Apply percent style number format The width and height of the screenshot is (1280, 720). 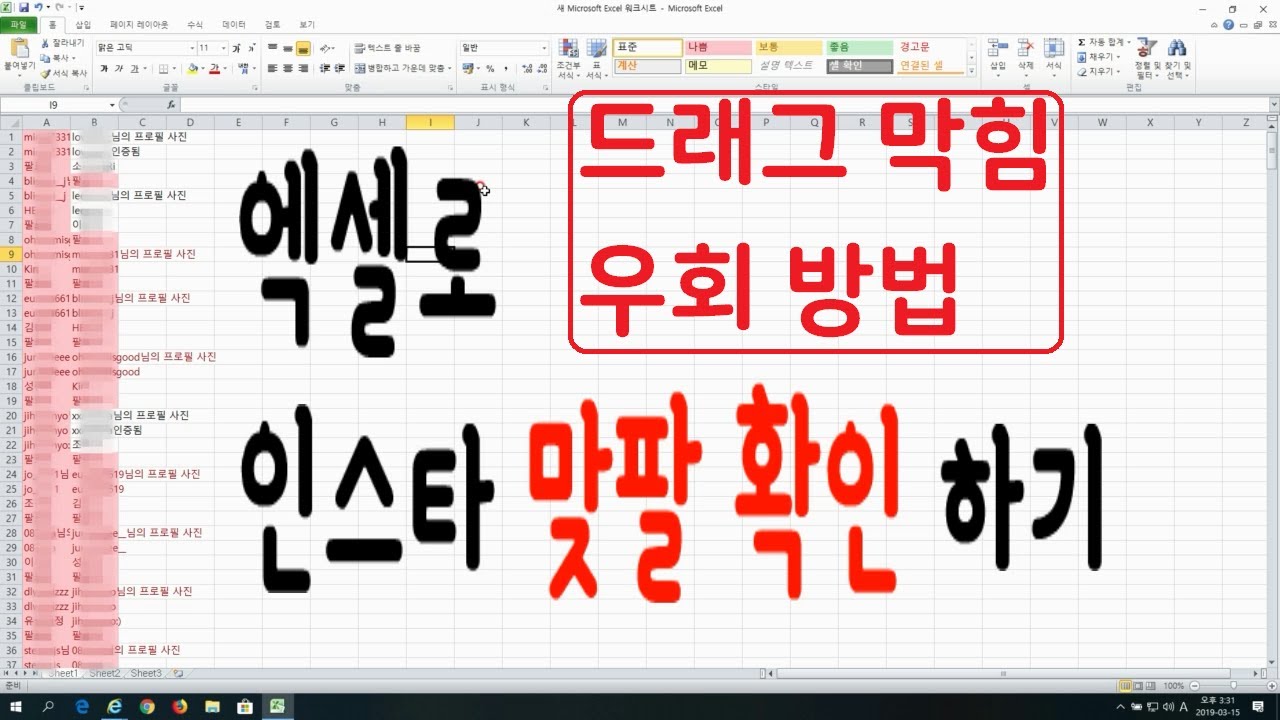coord(490,69)
